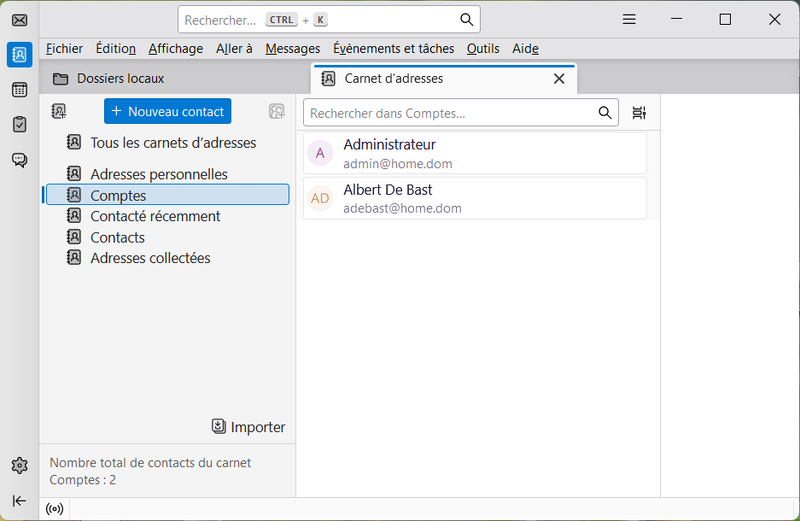Open the Aide menu
The width and height of the screenshot is (800, 521).
(526, 48)
